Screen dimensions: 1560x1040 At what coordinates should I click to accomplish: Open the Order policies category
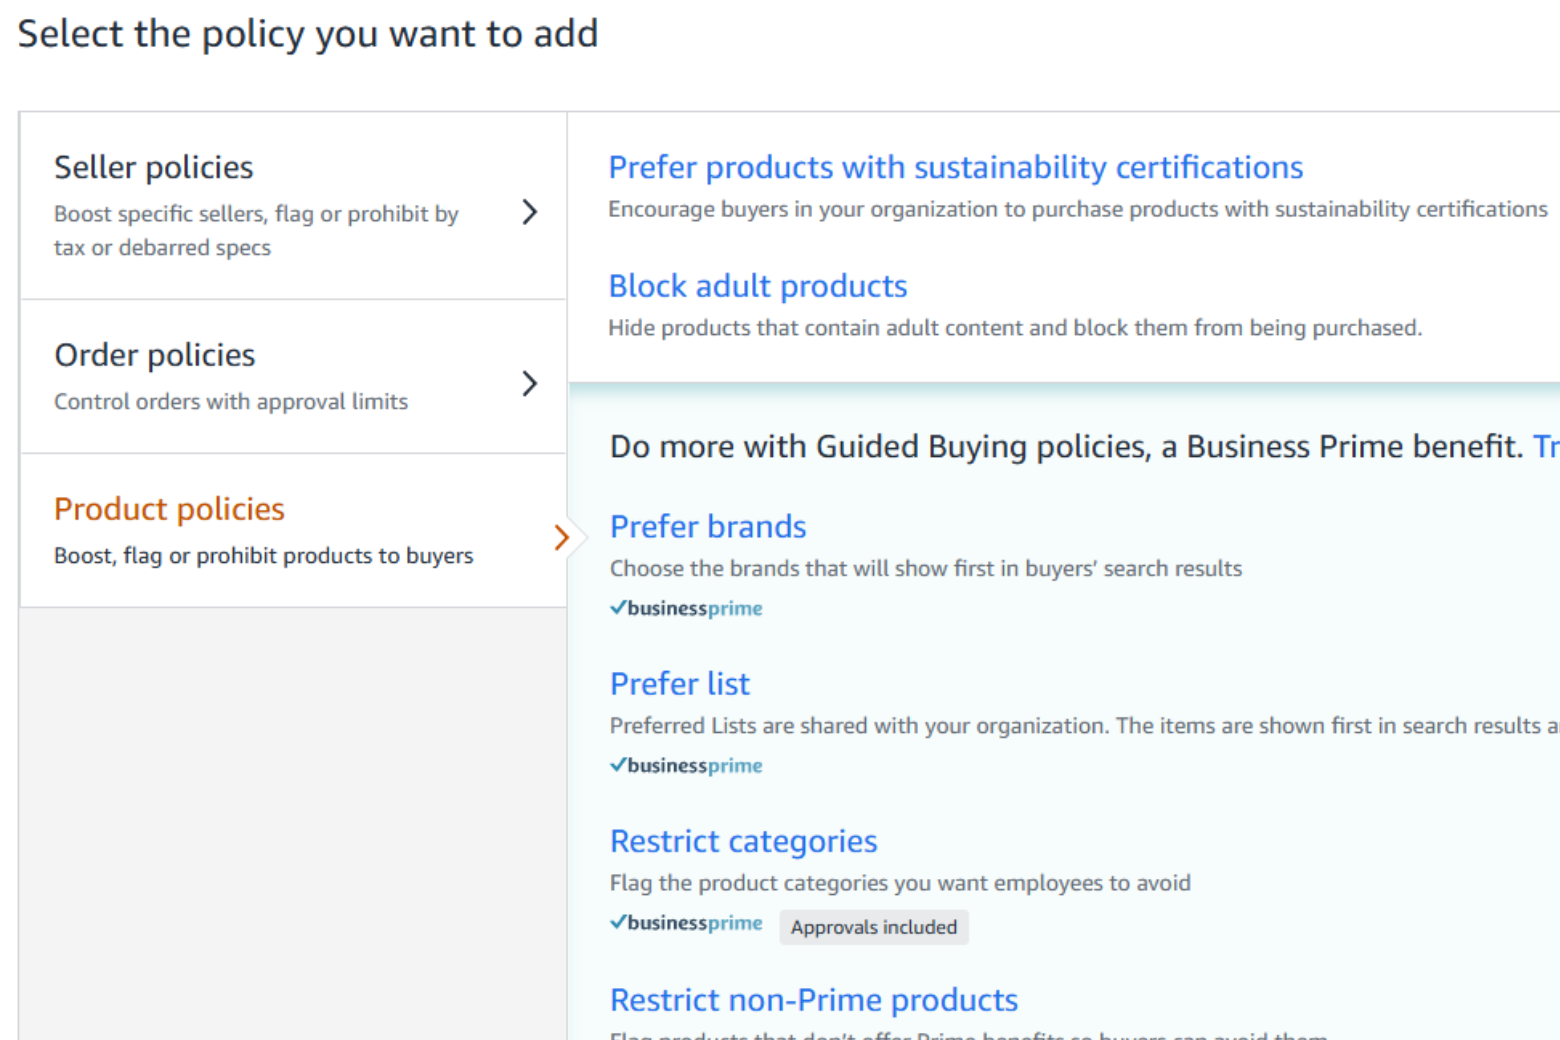(293, 377)
